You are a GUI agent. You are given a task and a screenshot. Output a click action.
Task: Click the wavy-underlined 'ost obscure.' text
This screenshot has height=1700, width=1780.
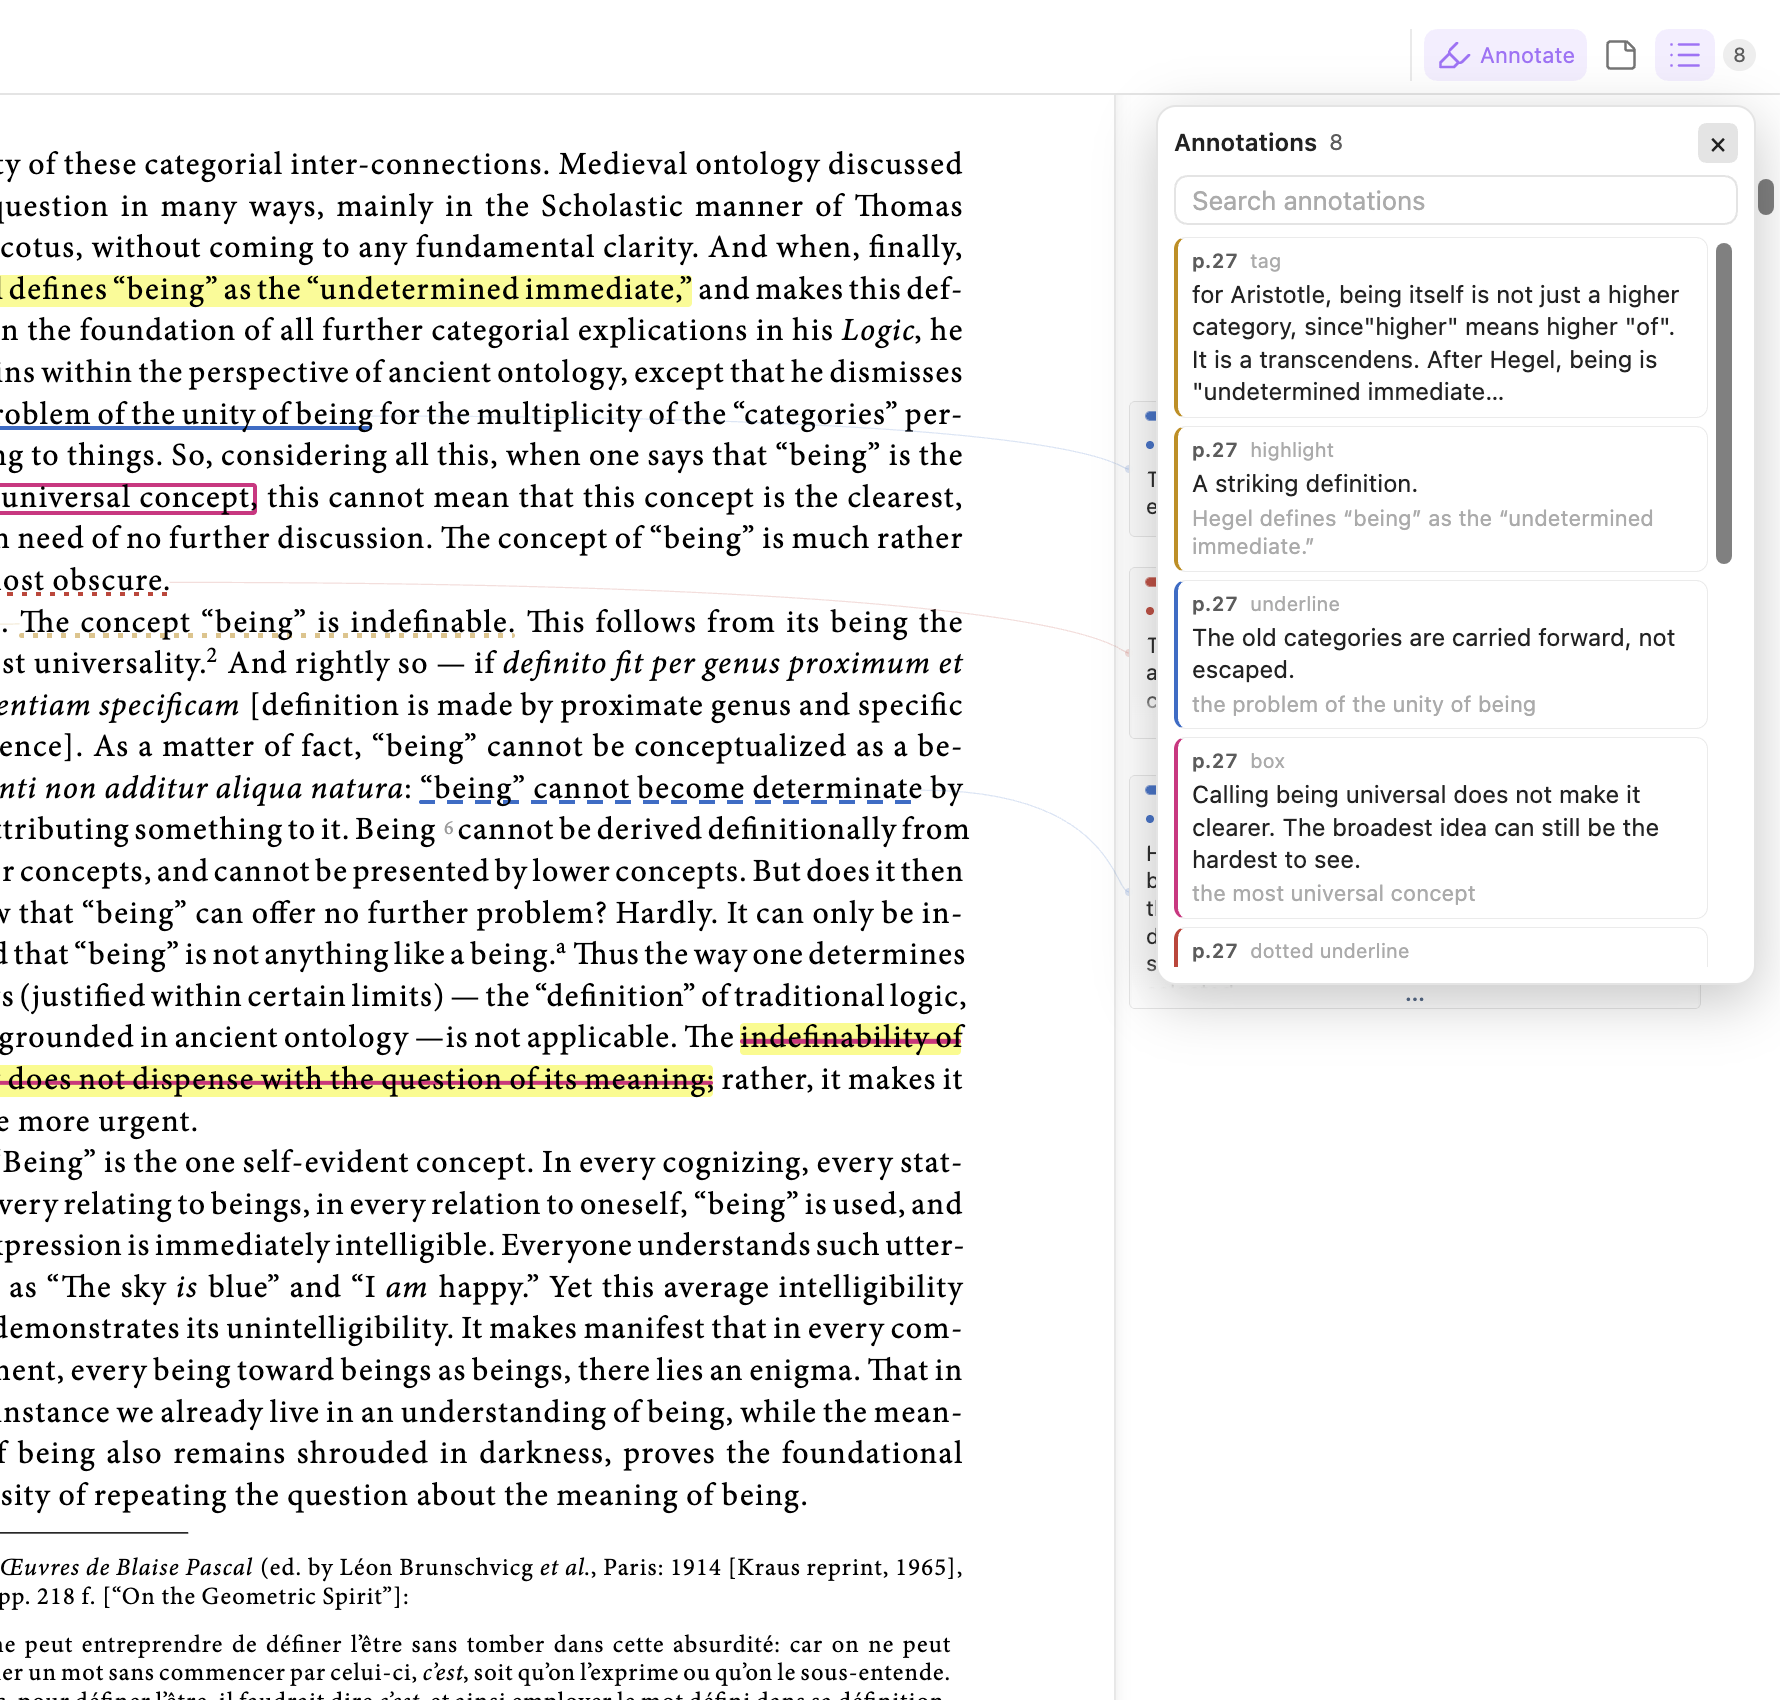click(x=85, y=580)
